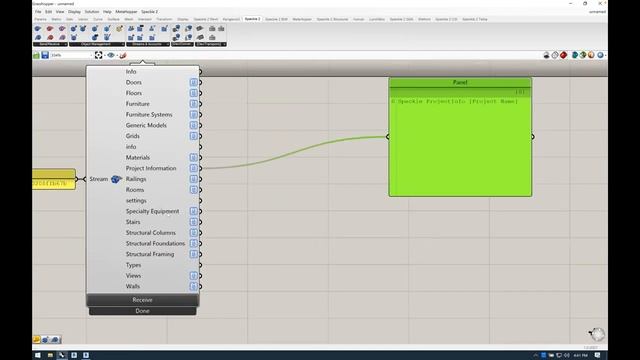Click the orange preview mesh quality icon
The height and width of the screenshot is (360, 640).
[x=591, y=55]
